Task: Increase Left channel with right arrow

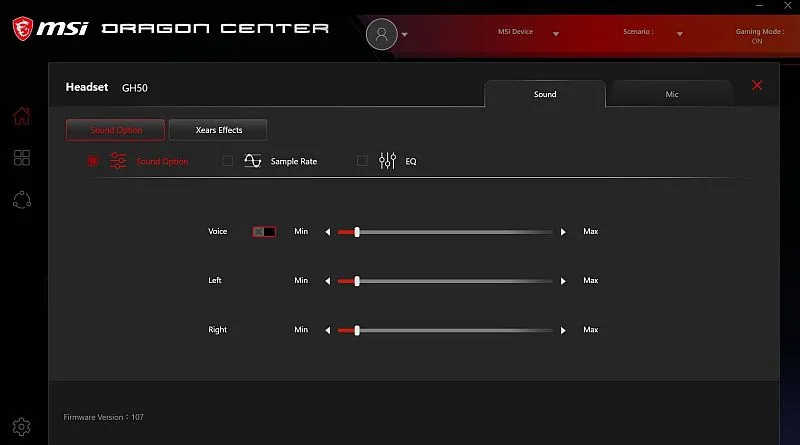Action: 563,281
